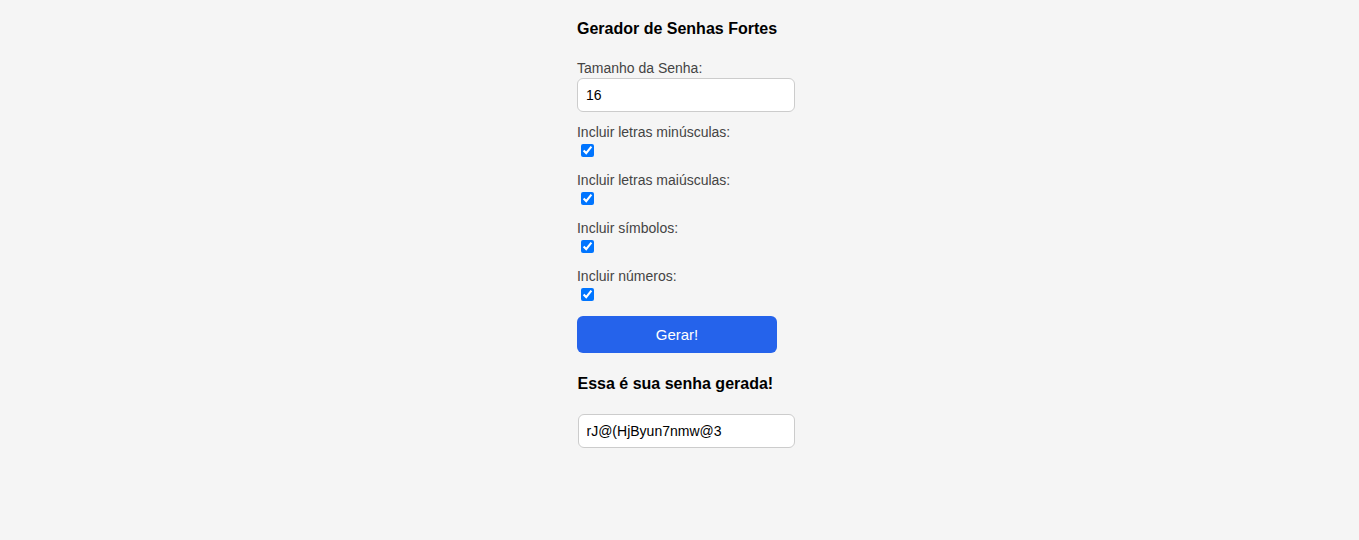Click the blue Gerar! button
The height and width of the screenshot is (540, 1359).
coord(677,335)
